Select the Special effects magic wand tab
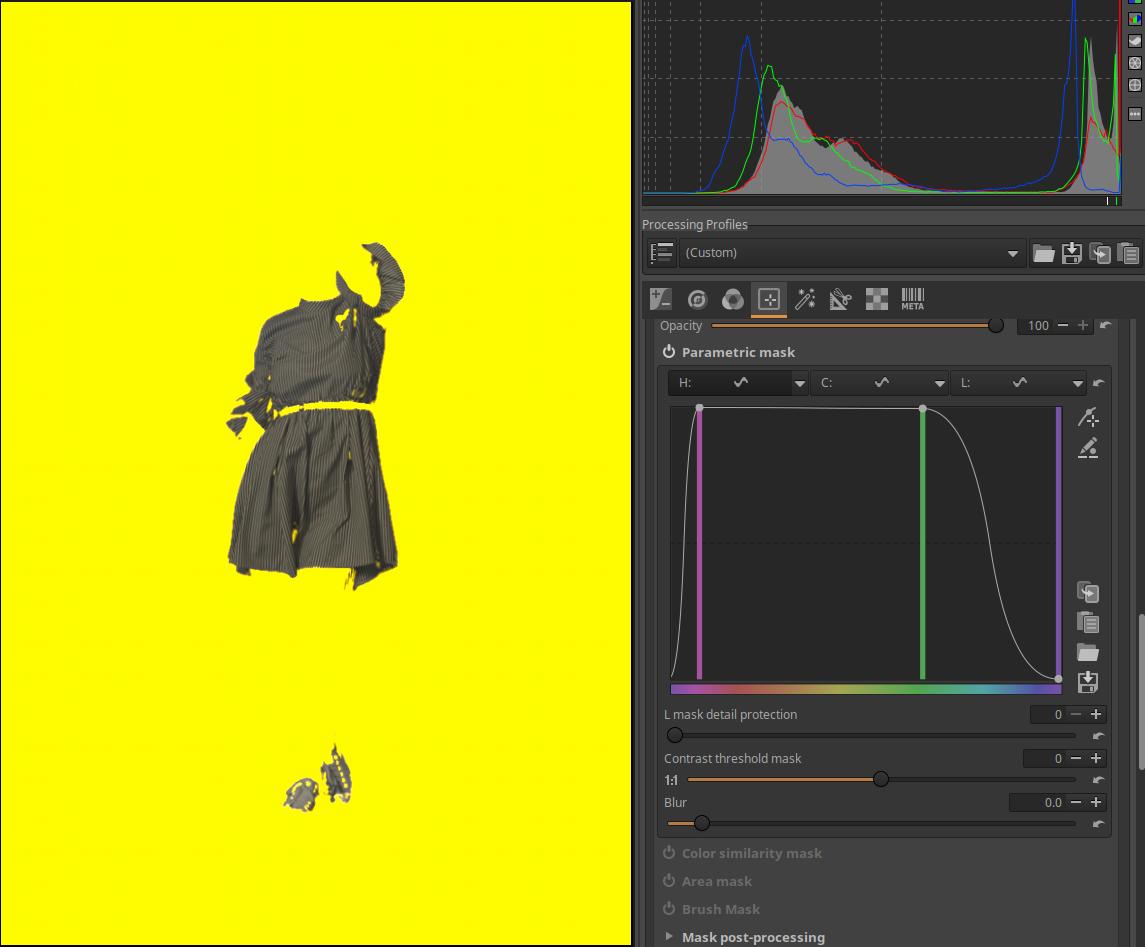Viewport: 1145px width, 947px height. coord(804,299)
